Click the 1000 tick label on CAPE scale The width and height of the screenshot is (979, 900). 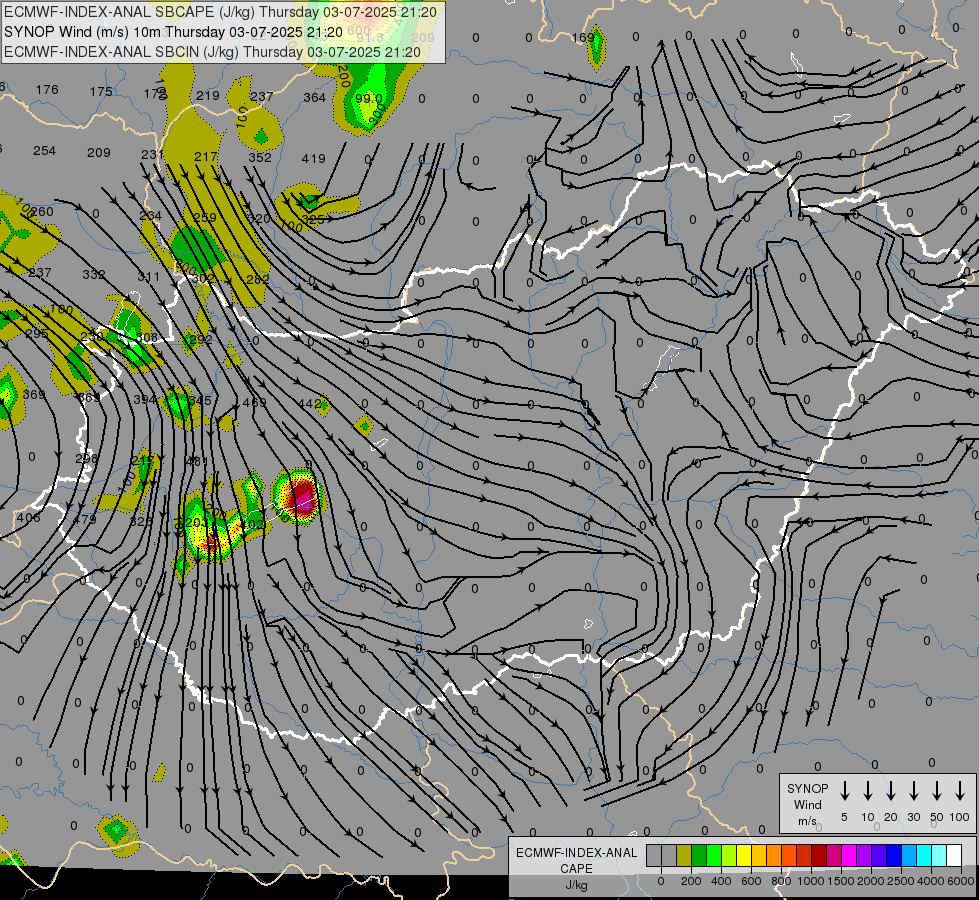tap(810, 881)
